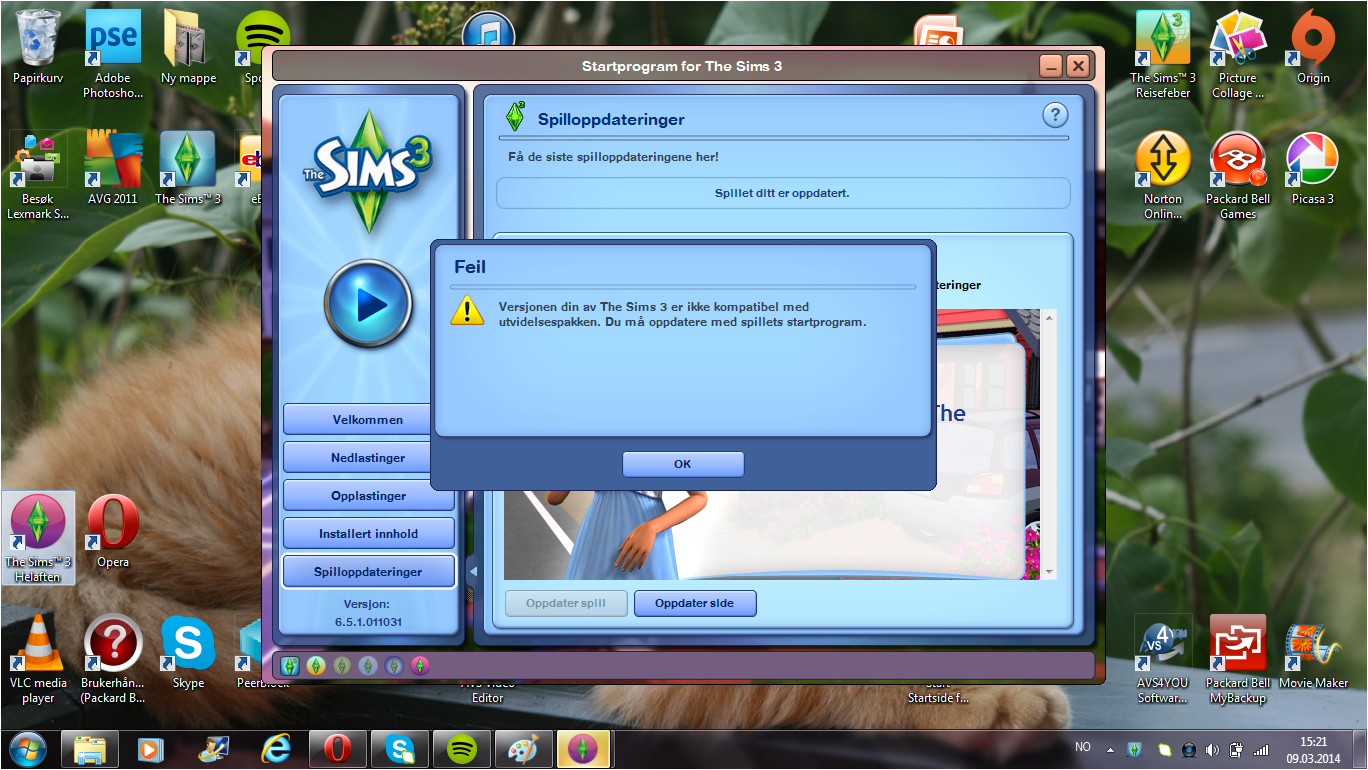This screenshot has height=770, width=1368.
Task: Open the Ny mappe folder
Action: pyautogui.click(x=188, y=47)
